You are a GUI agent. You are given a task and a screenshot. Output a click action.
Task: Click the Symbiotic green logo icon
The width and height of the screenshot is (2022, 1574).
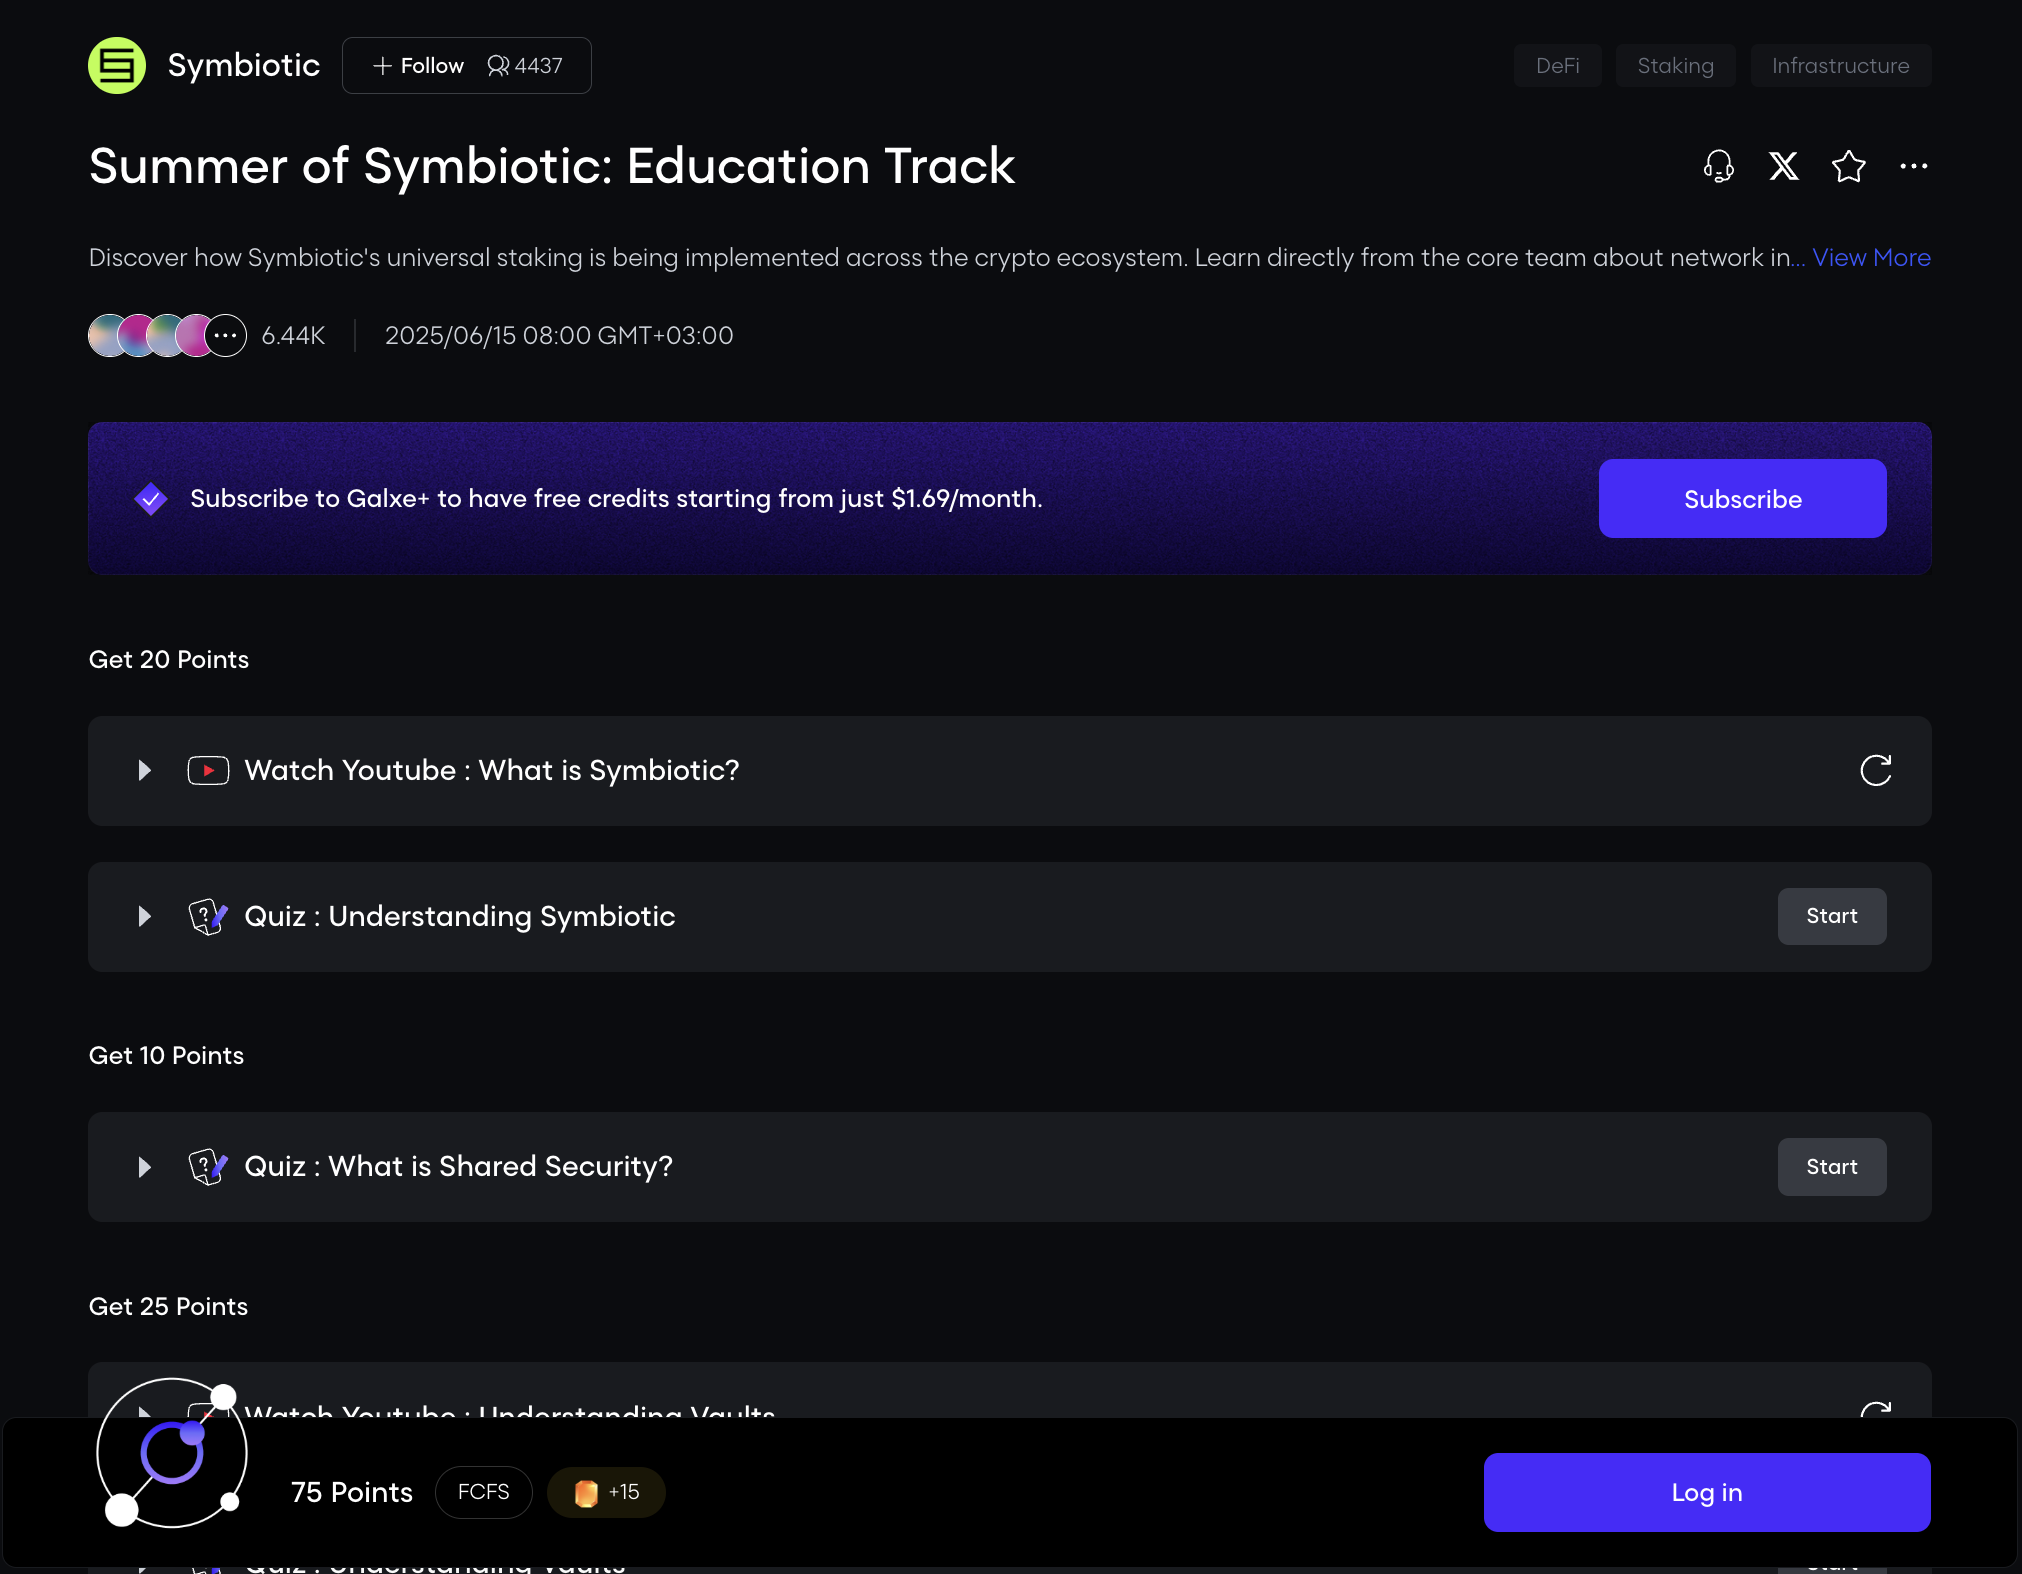[x=117, y=66]
